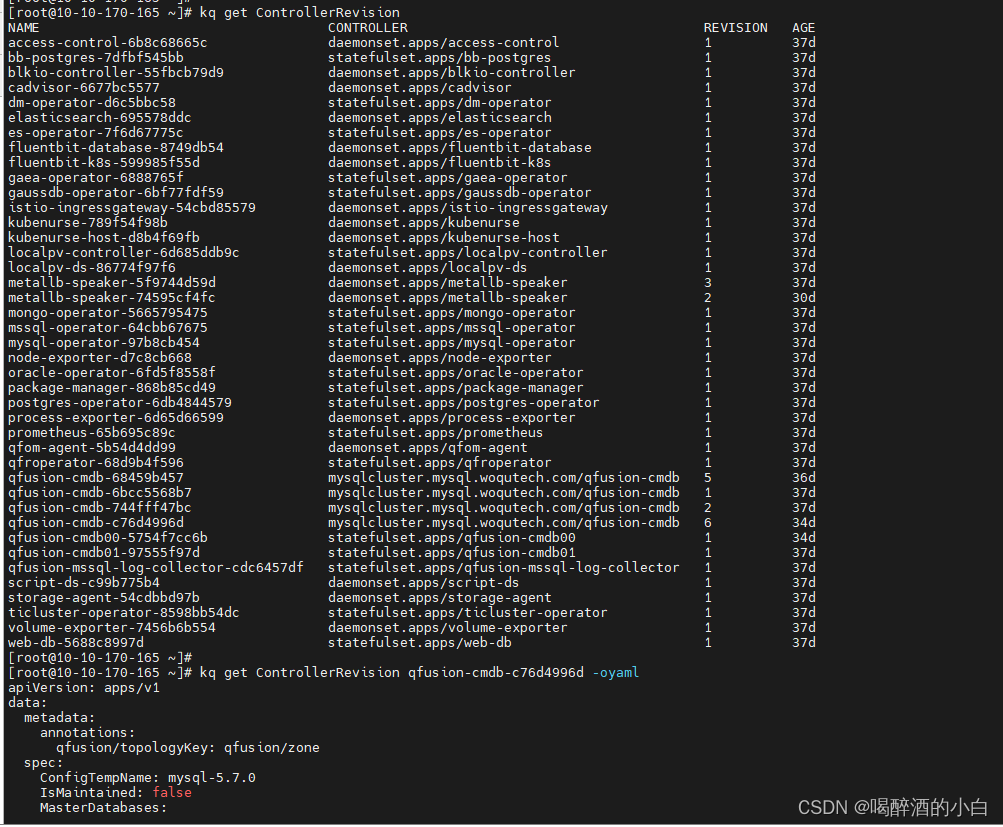Click web-db-5688c8997d name

tap(75, 643)
